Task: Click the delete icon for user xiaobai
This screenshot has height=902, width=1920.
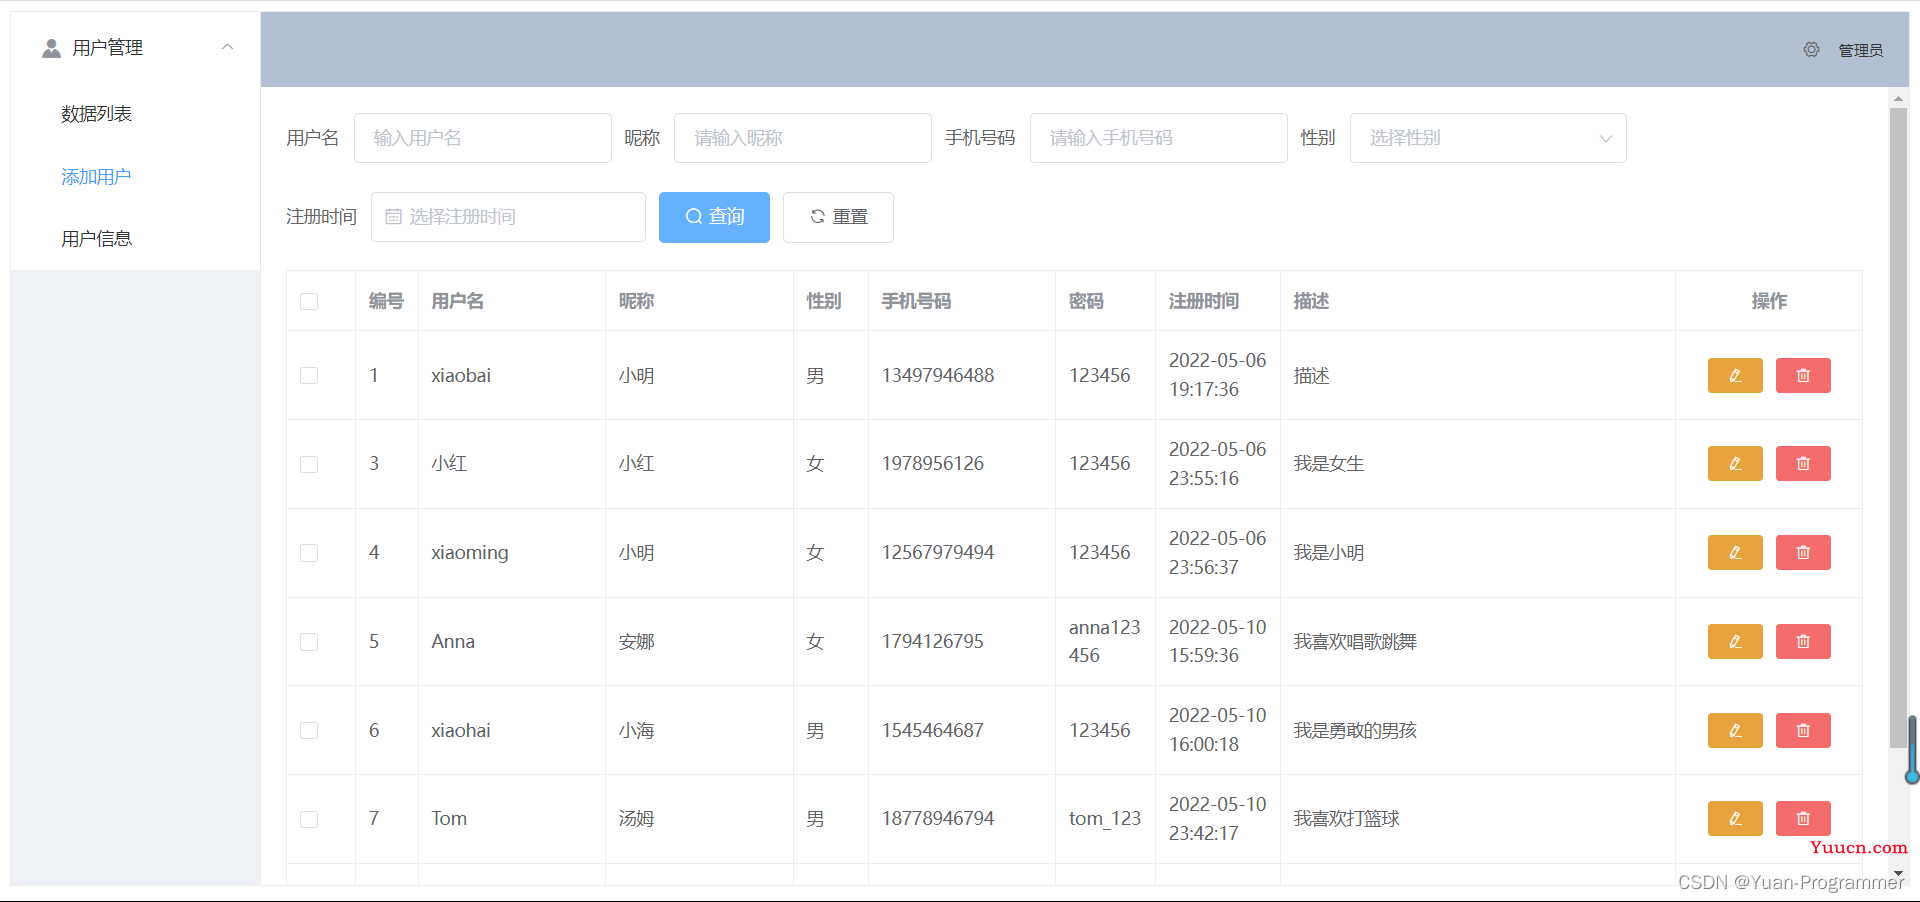Action: (x=1803, y=375)
